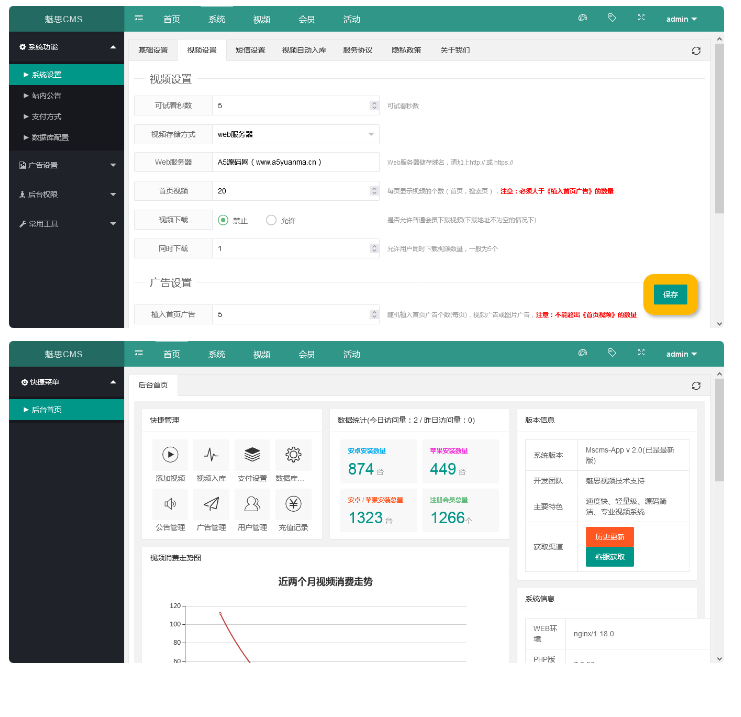Click the Web服务器 input field
The width and height of the screenshot is (741, 717).
pyautogui.click(x=295, y=161)
